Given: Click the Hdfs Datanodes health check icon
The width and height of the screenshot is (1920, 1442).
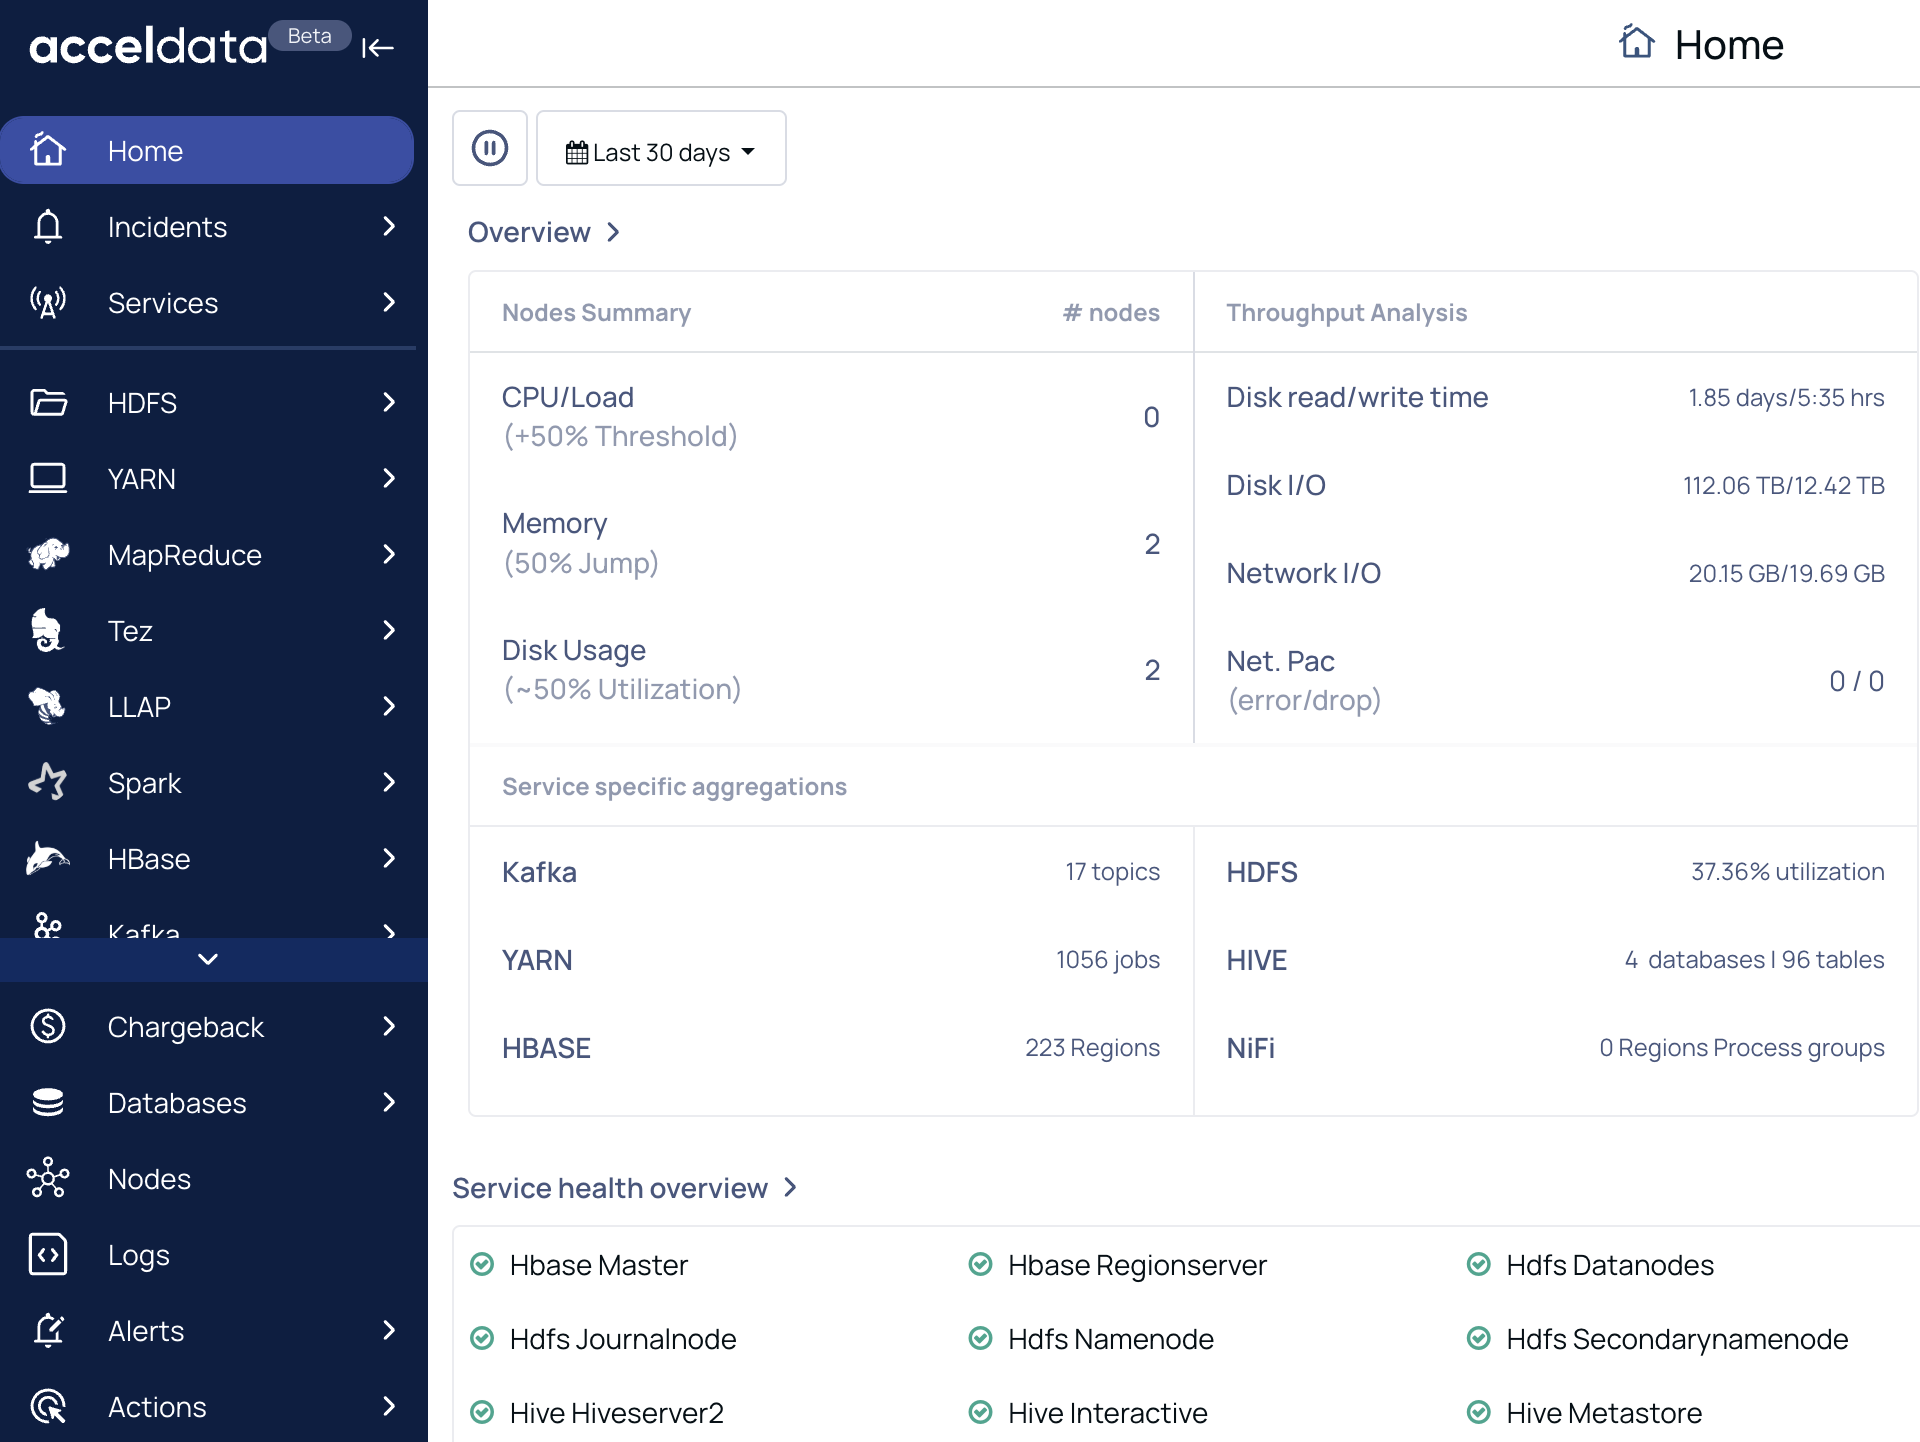Looking at the screenshot, I should [1478, 1265].
